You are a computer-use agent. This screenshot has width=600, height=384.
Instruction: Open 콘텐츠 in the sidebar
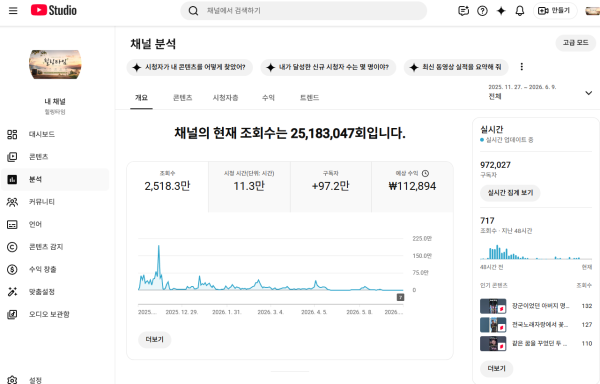tap(55, 157)
